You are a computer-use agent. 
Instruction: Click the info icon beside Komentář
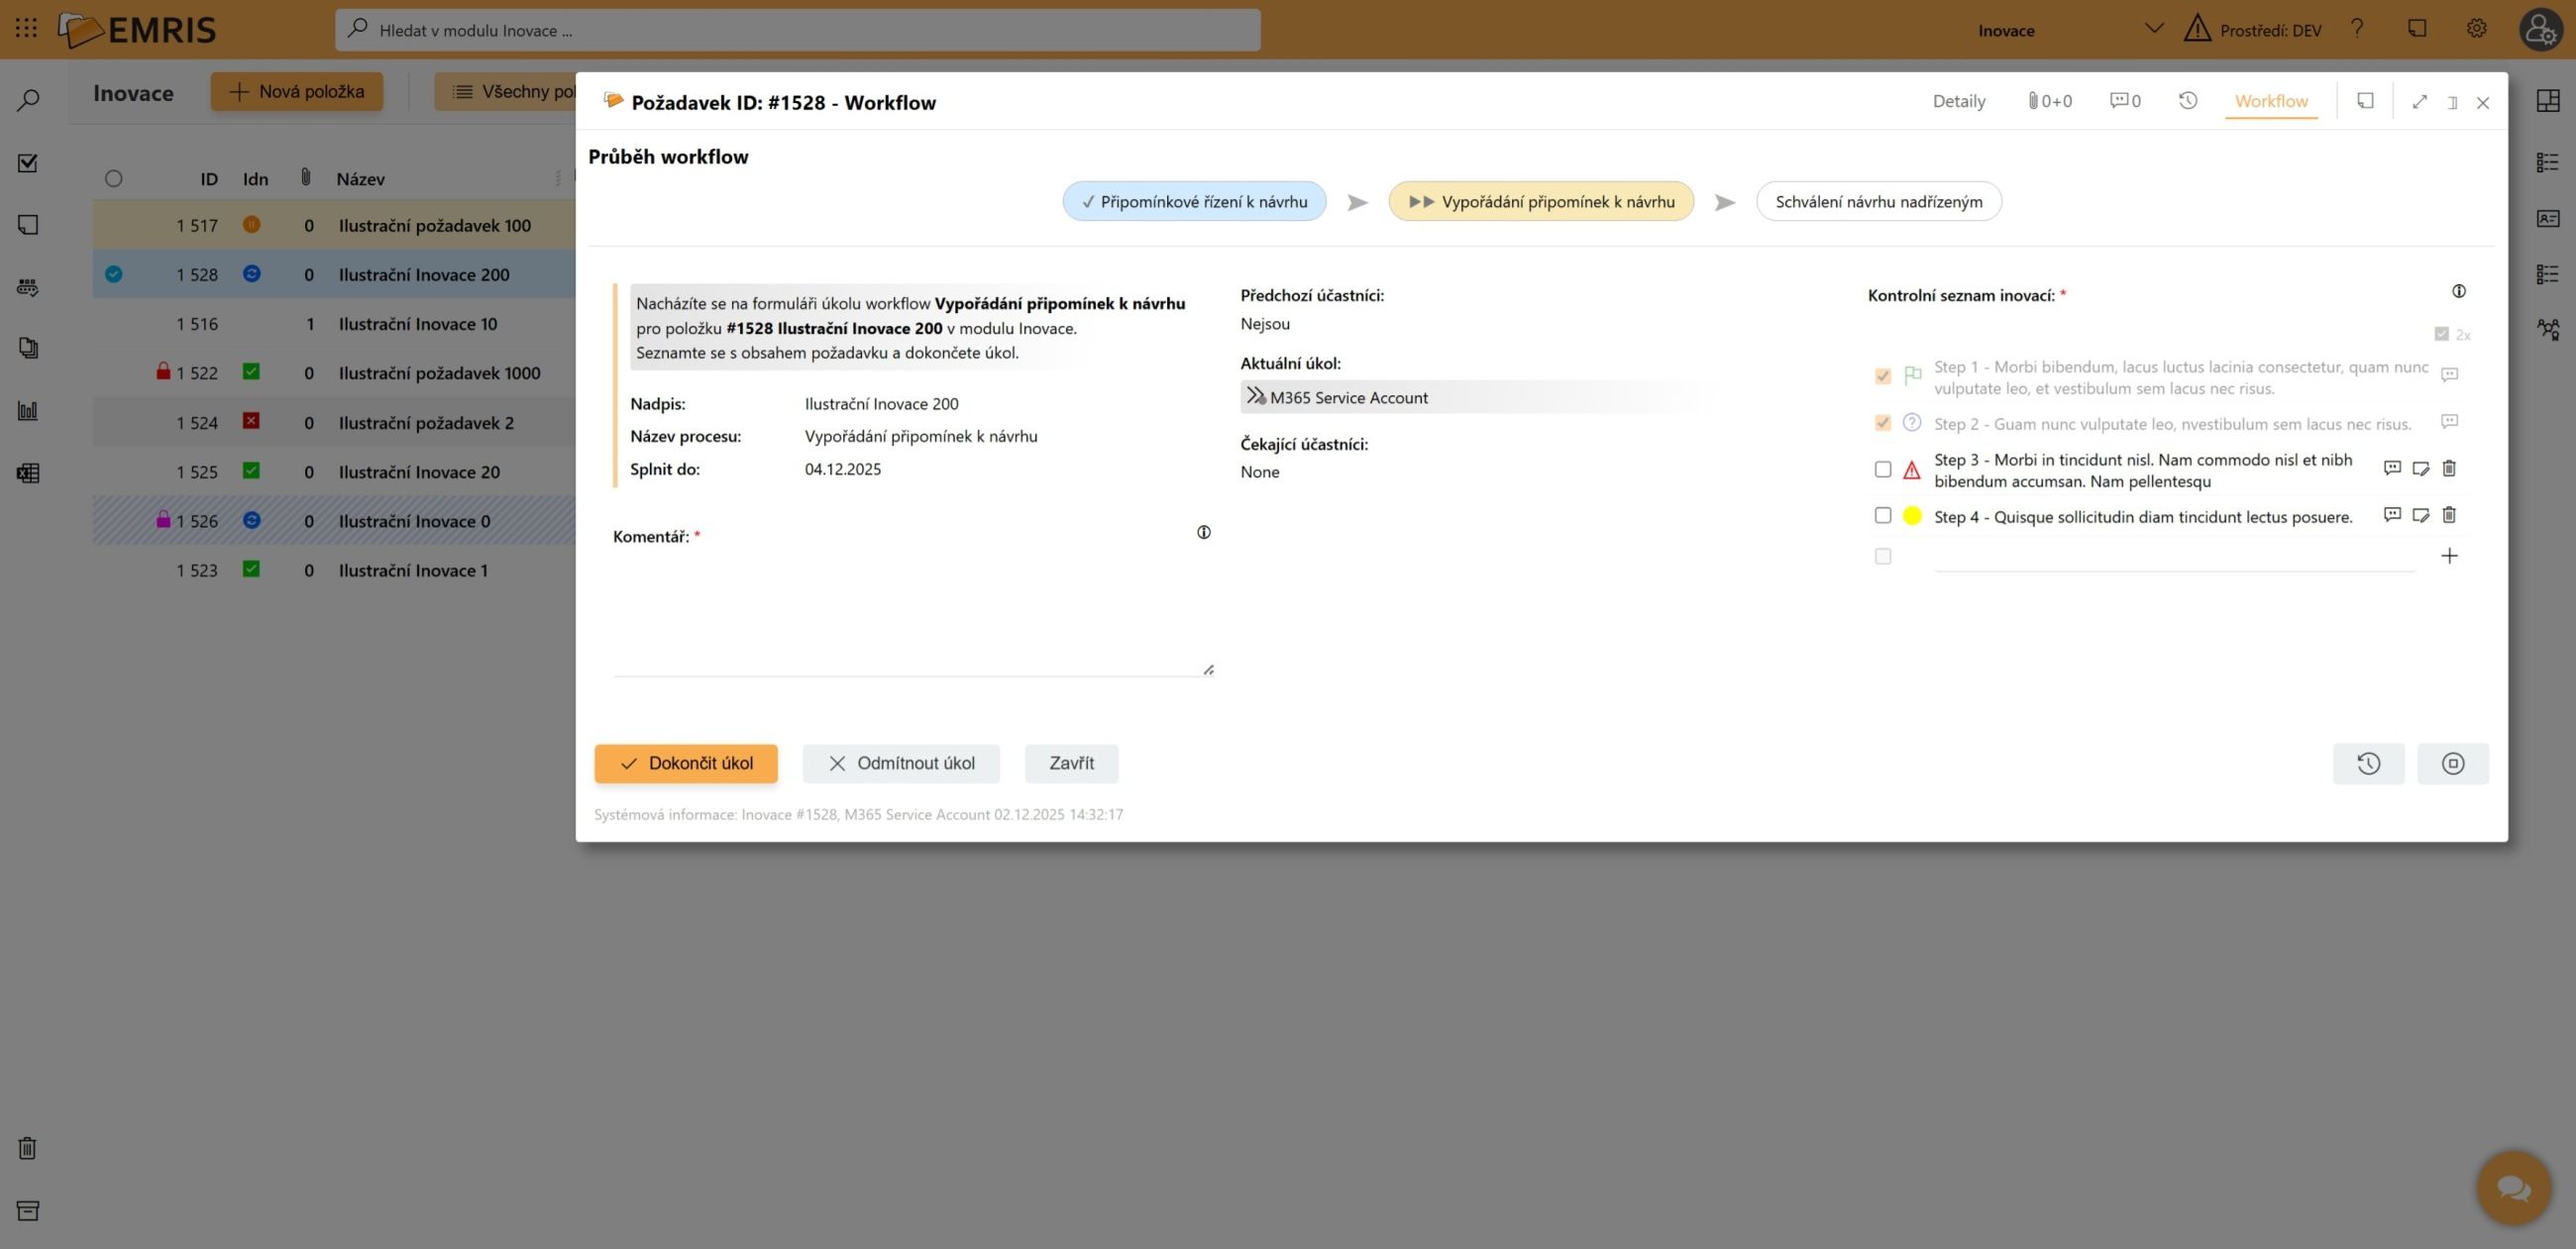[x=1203, y=533]
